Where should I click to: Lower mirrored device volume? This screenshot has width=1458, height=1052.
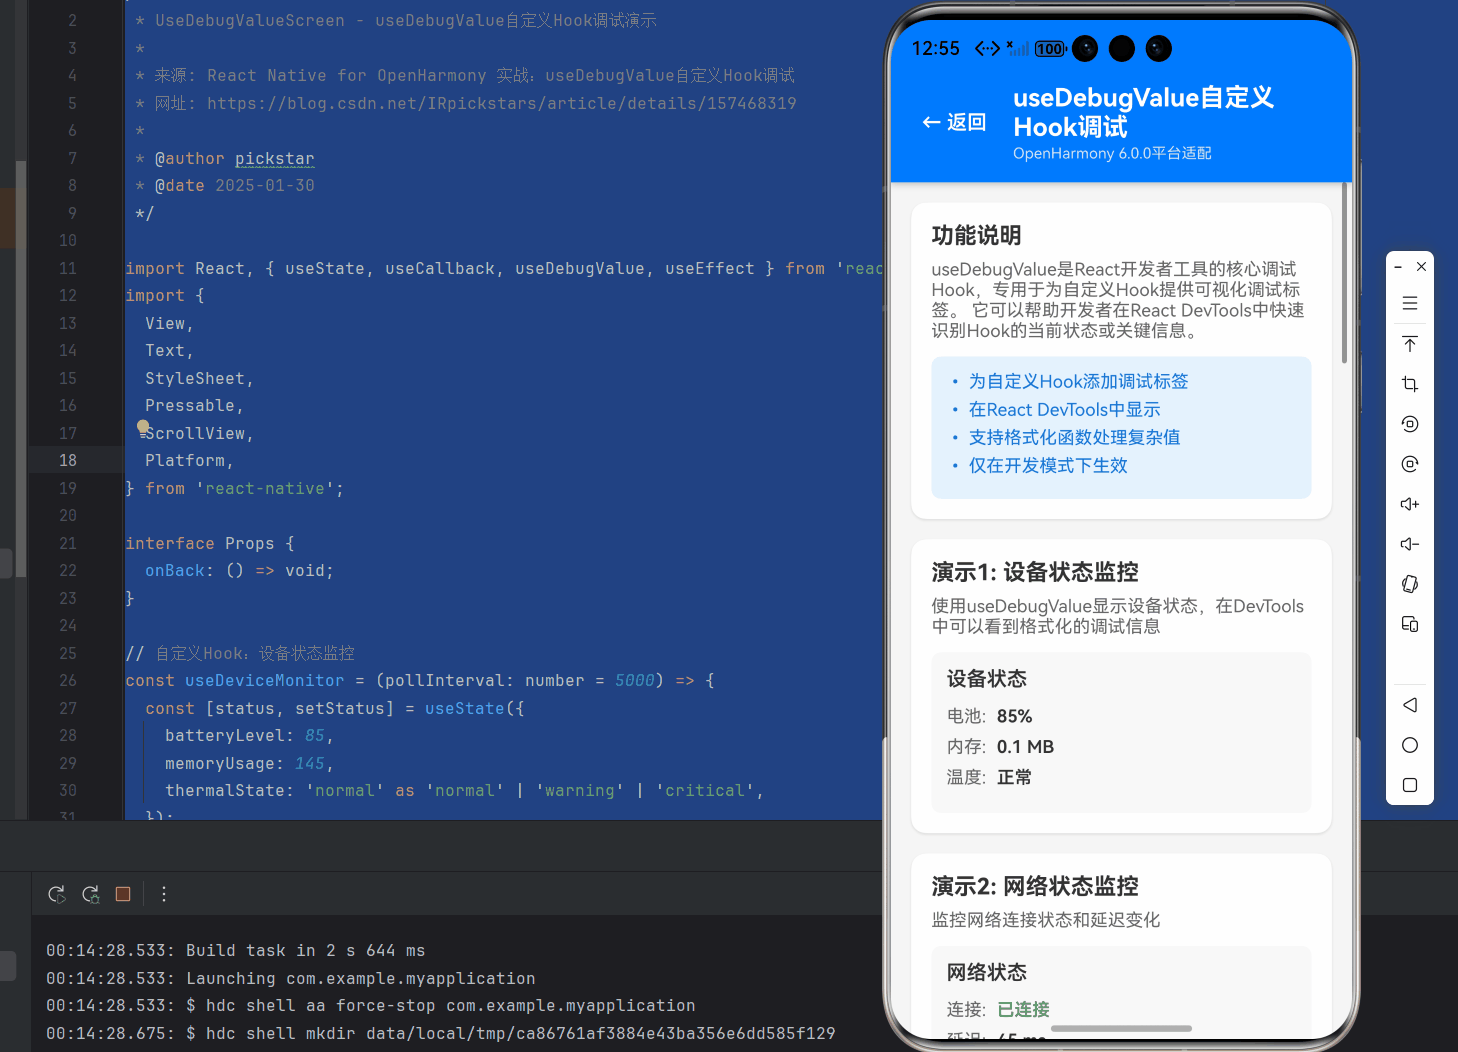[x=1409, y=543]
